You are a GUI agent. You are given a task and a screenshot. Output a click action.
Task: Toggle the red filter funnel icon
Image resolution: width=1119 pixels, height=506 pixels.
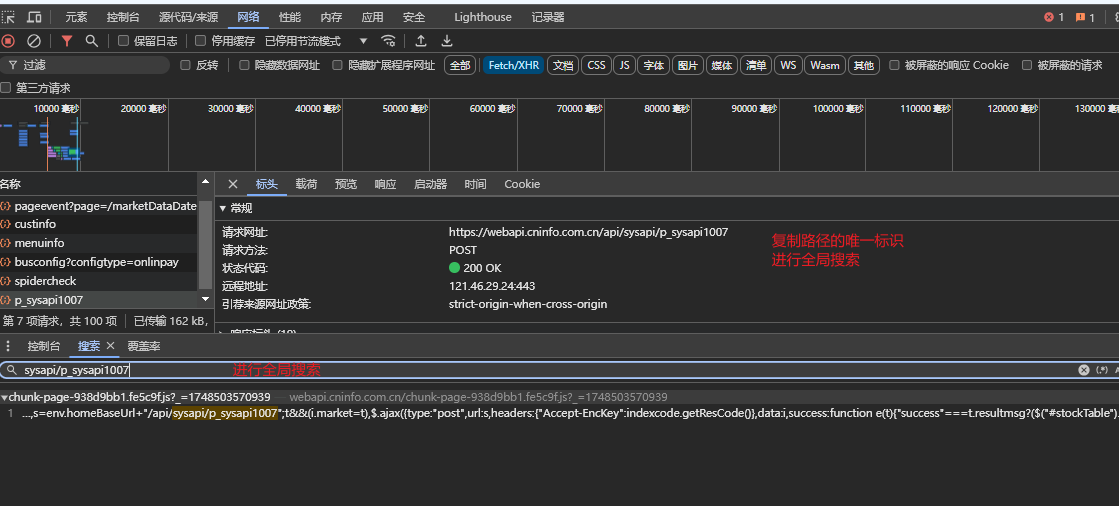tap(67, 41)
